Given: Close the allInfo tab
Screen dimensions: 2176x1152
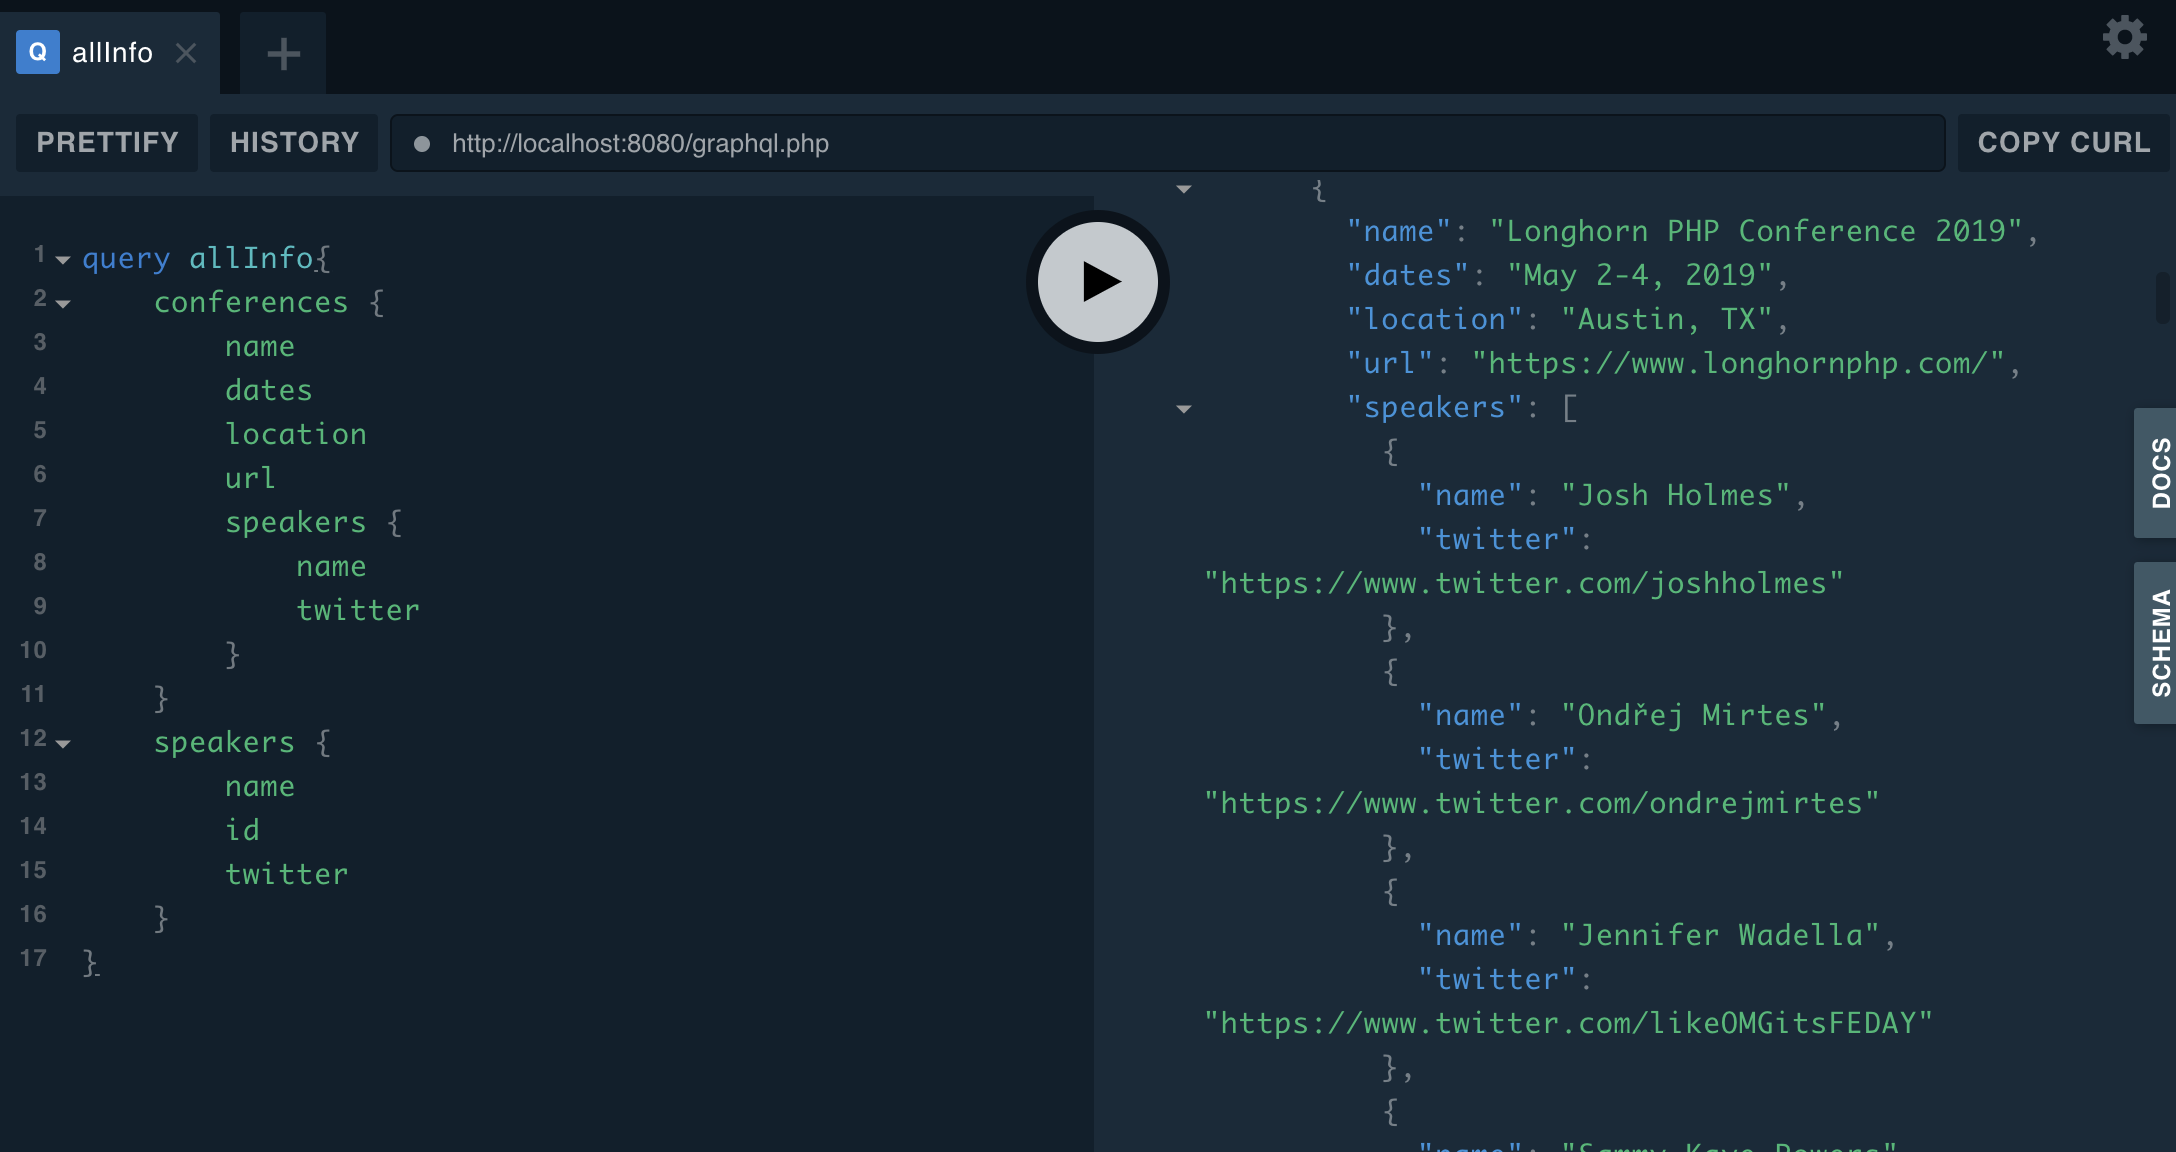Looking at the screenshot, I should click(x=186, y=53).
